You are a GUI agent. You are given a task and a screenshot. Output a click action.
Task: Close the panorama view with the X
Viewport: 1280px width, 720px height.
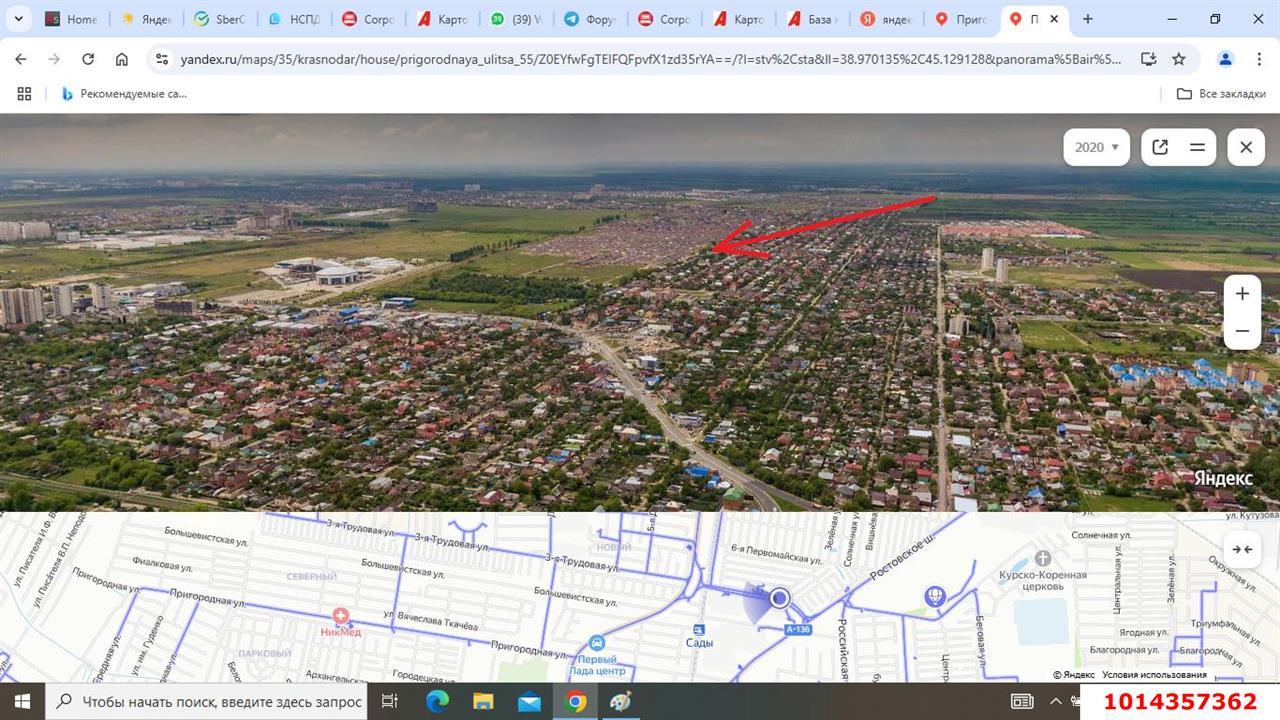tap(1246, 146)
